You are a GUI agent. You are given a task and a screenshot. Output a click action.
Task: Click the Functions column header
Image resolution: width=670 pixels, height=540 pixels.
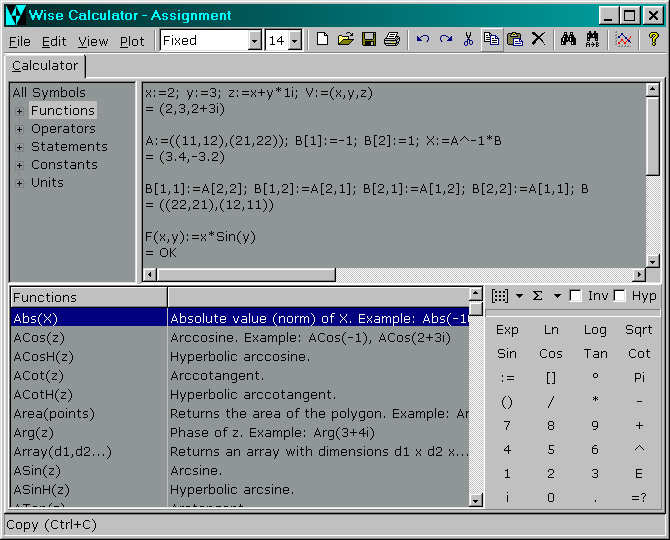coord(89,297)
